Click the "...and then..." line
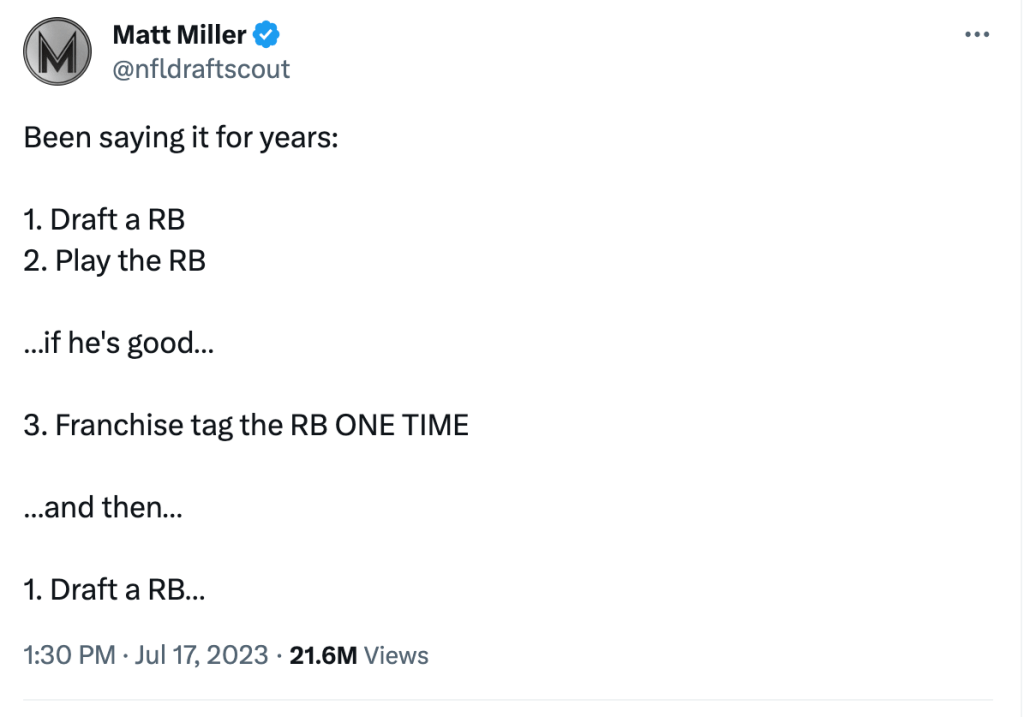 pyautogui.click(x=103, y=507)
